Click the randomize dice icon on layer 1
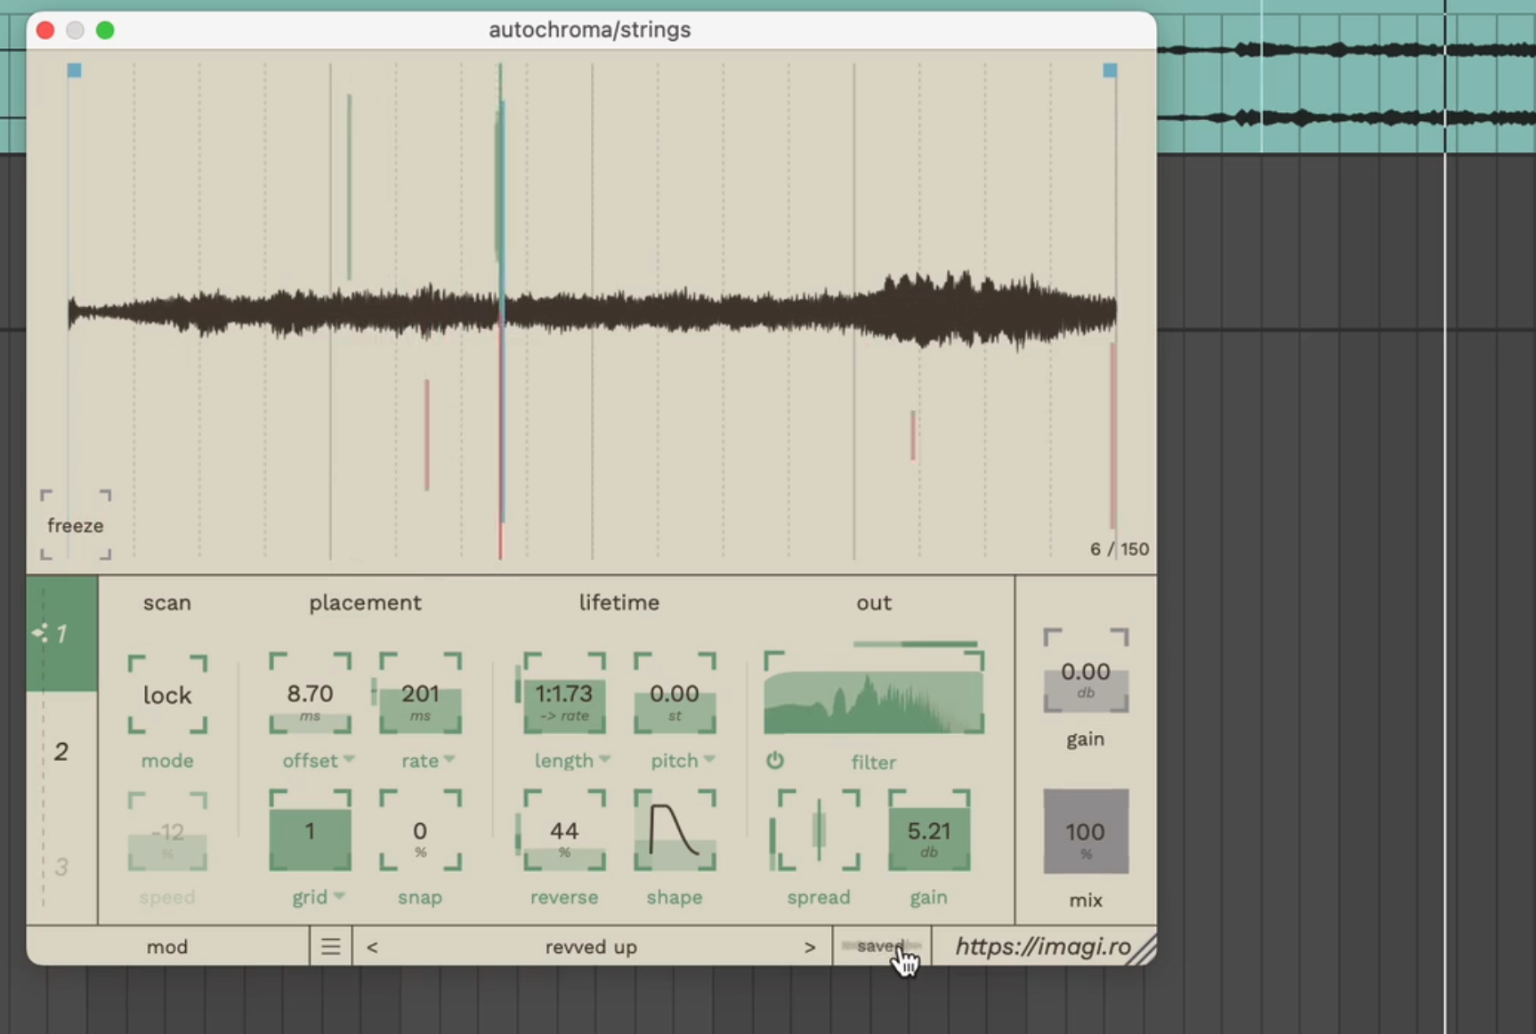The width and height of the screenshot is (1536, 1034). tap(41, 632)
